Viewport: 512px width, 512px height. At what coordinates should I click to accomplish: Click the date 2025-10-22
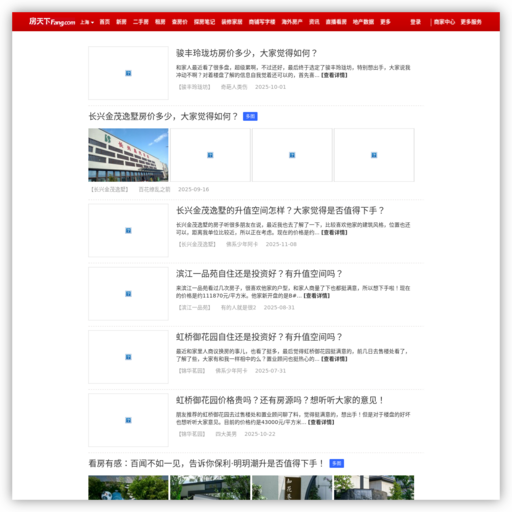[260, 434]
